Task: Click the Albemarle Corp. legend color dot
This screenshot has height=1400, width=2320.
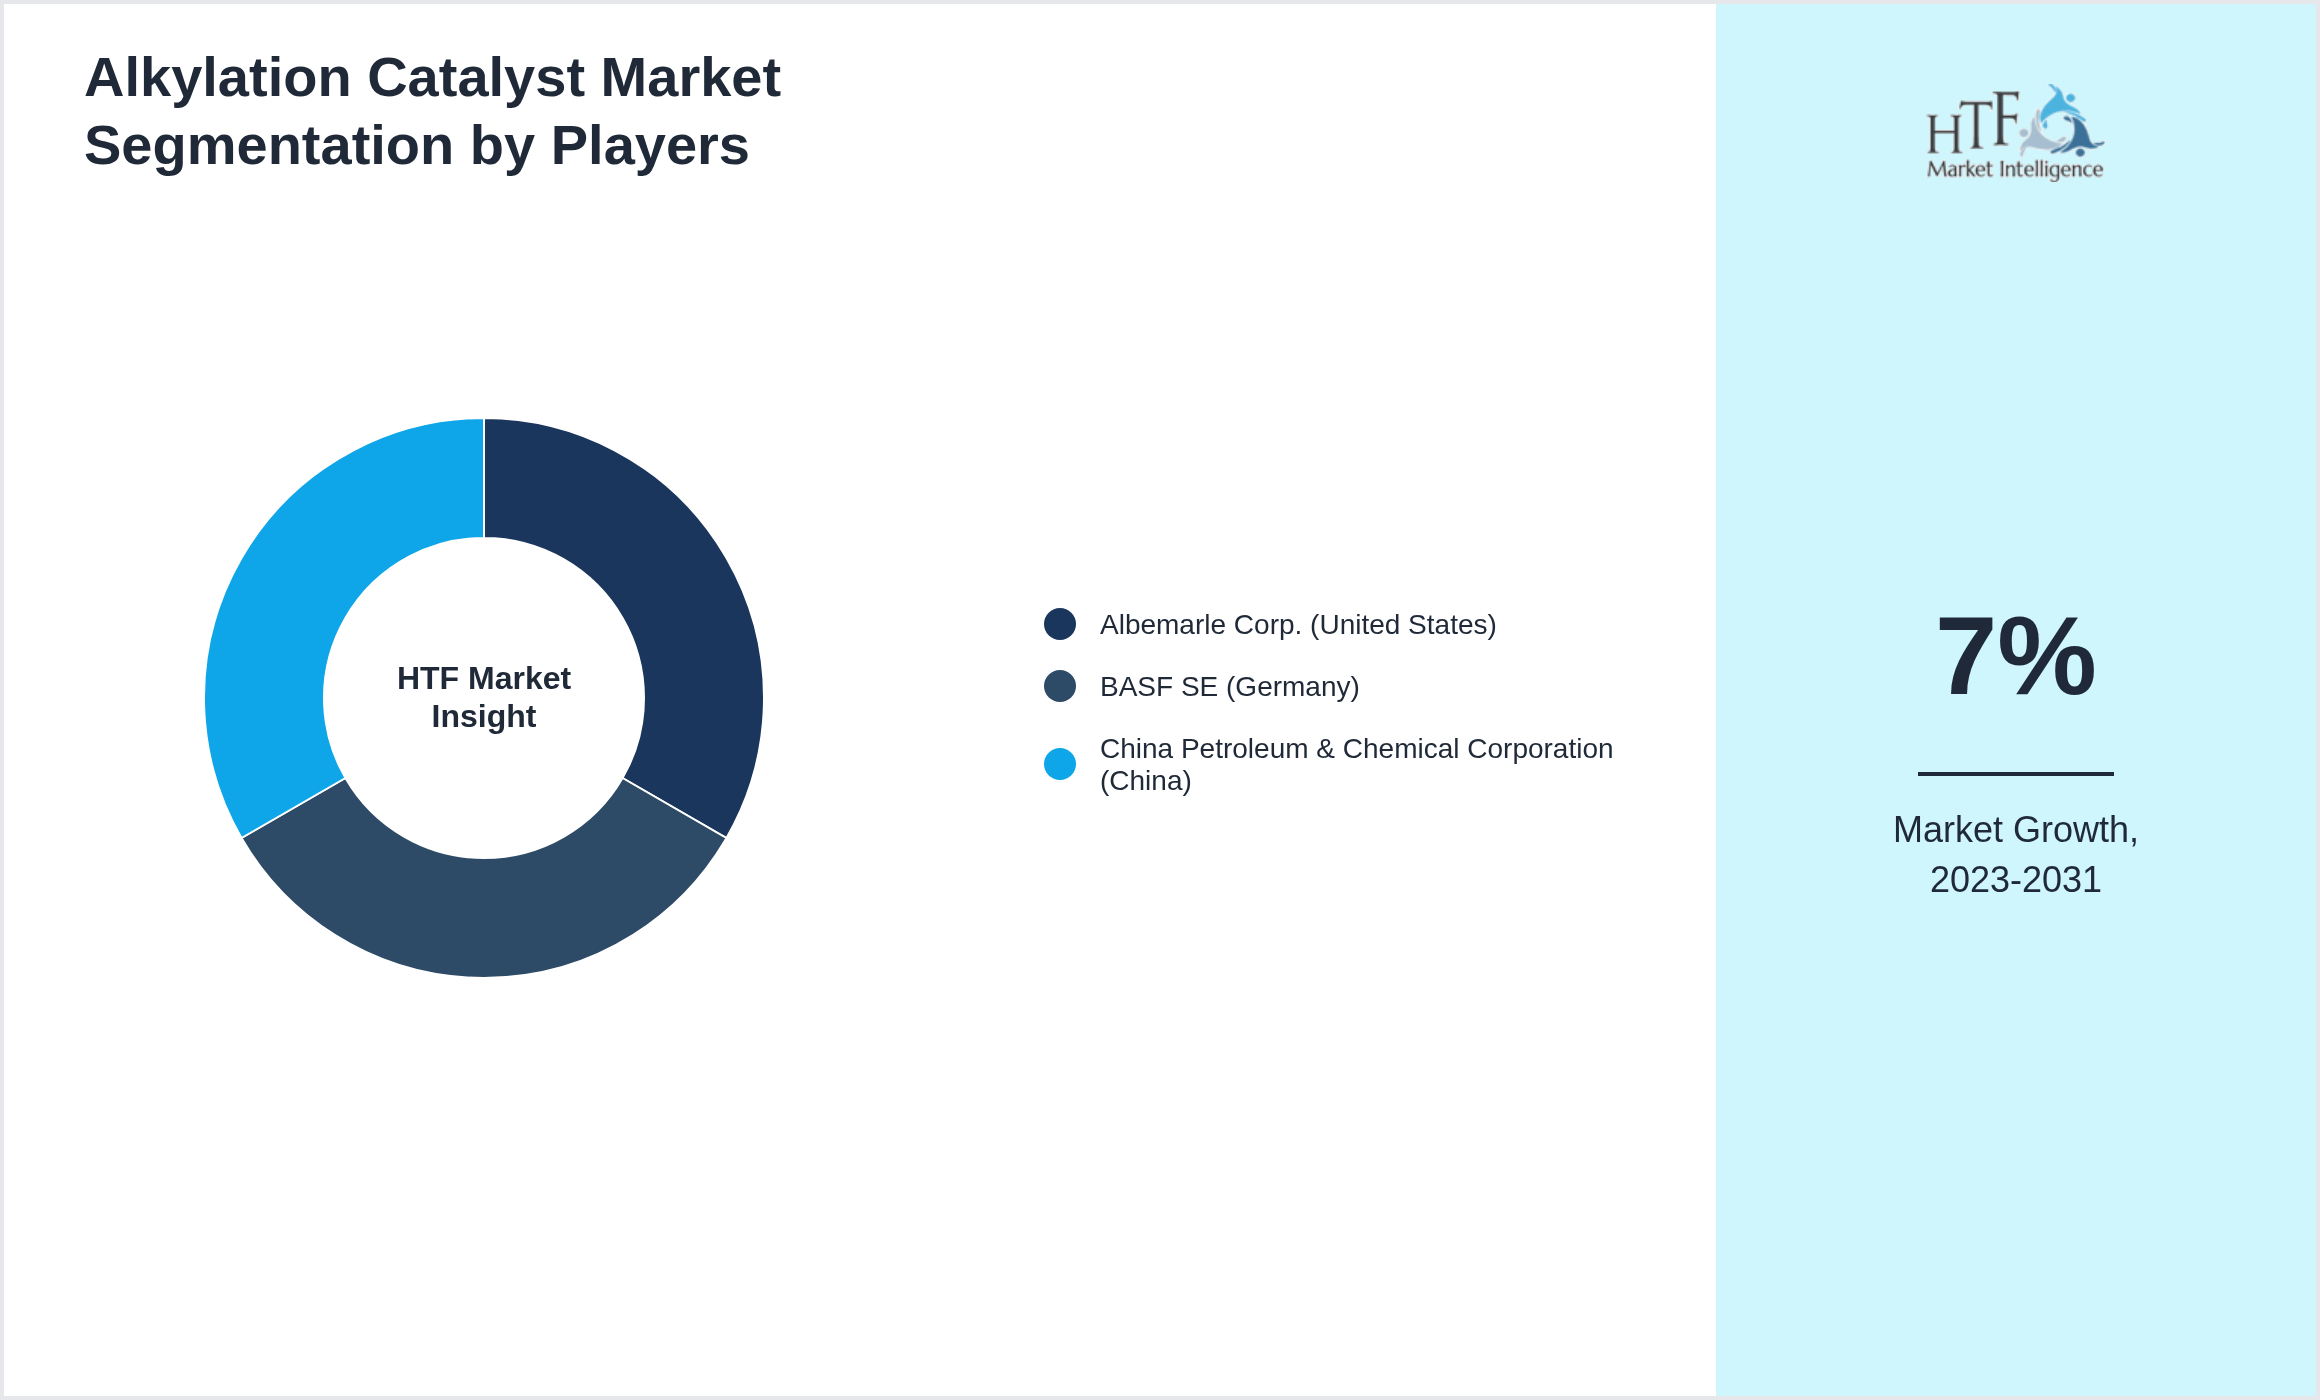Action: pyautogui.click(x=1060, y=624)
